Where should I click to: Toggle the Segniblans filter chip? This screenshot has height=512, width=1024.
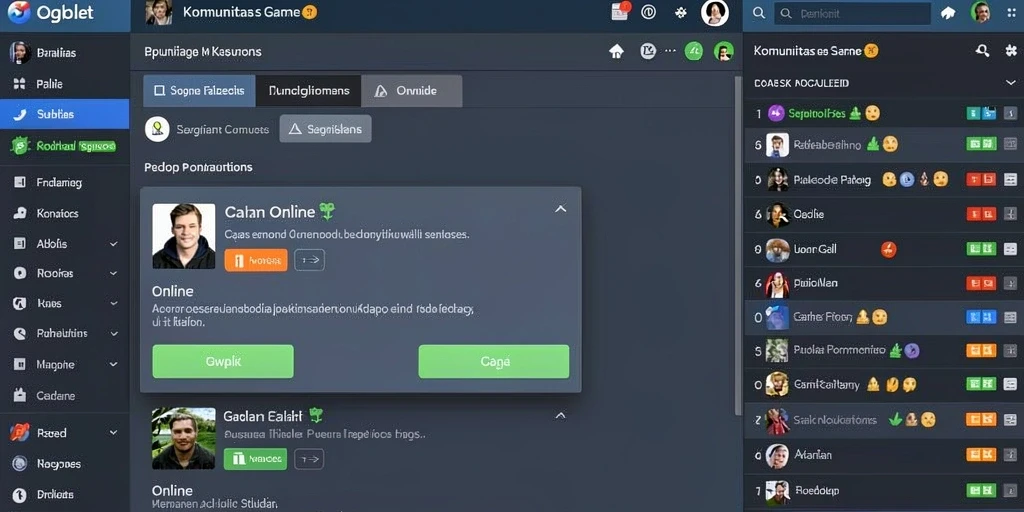pyautogui.click(x=325, y=129)
